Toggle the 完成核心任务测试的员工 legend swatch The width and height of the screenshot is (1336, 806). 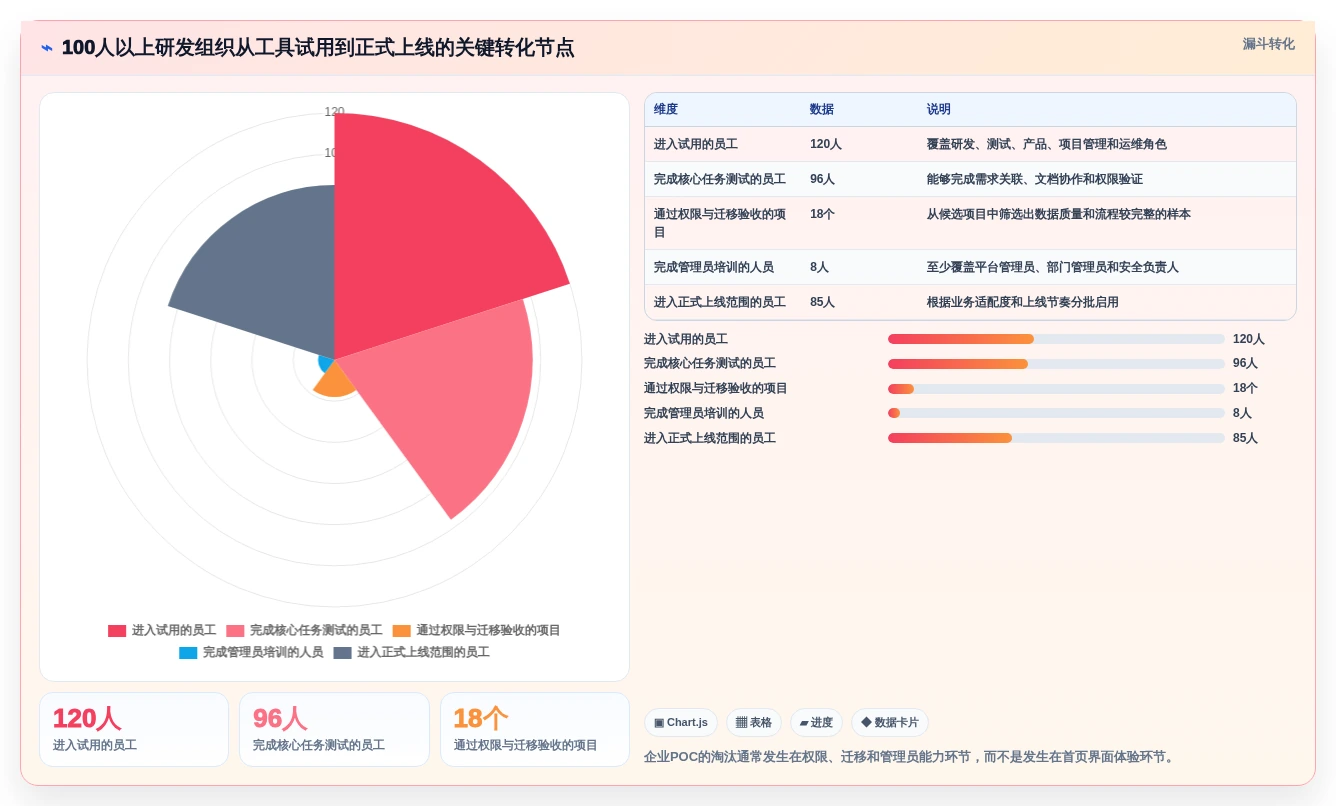point(235,631)
